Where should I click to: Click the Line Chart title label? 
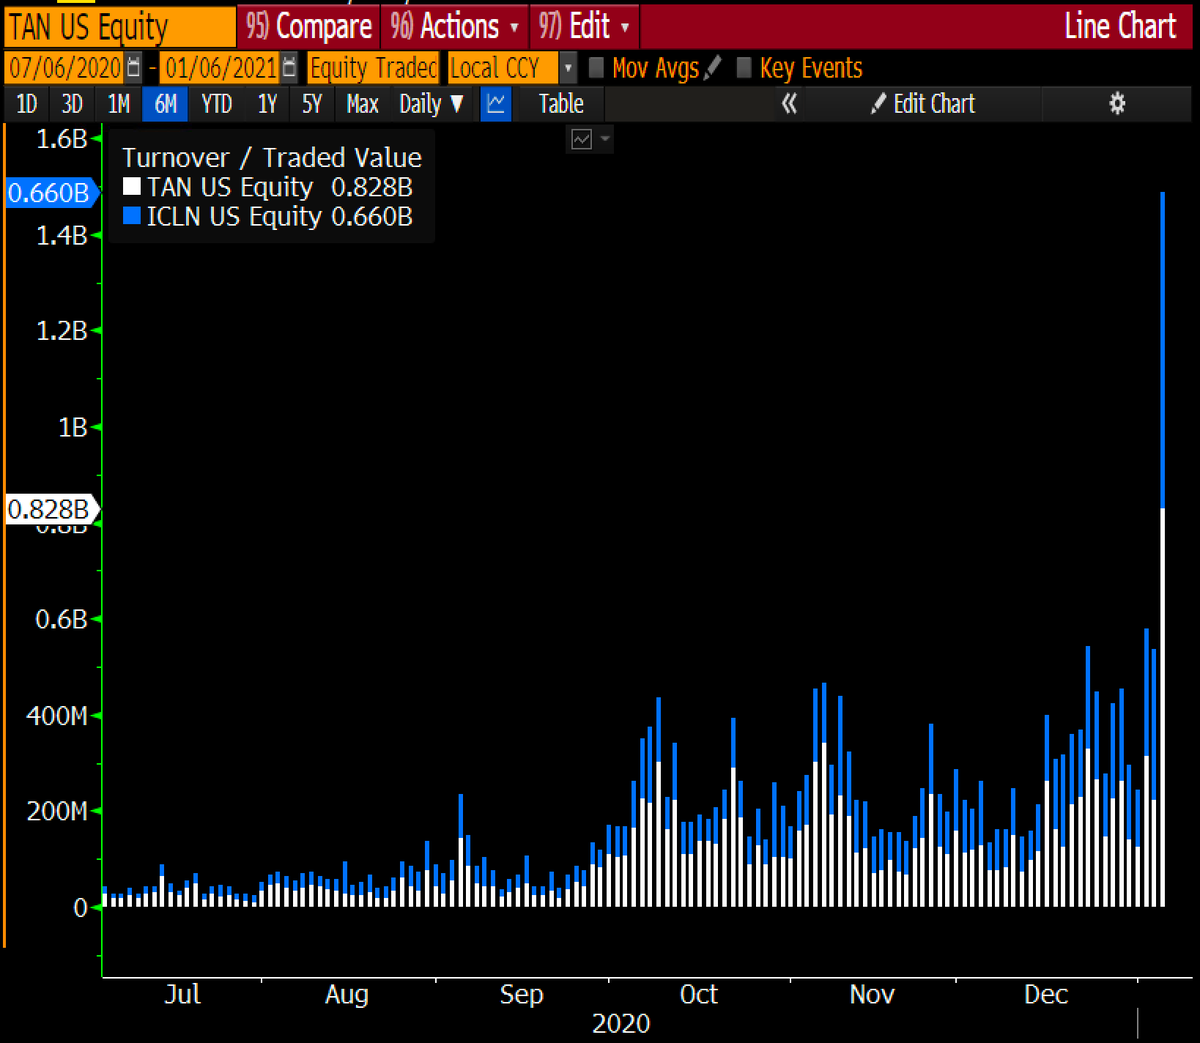(1120, 26)
